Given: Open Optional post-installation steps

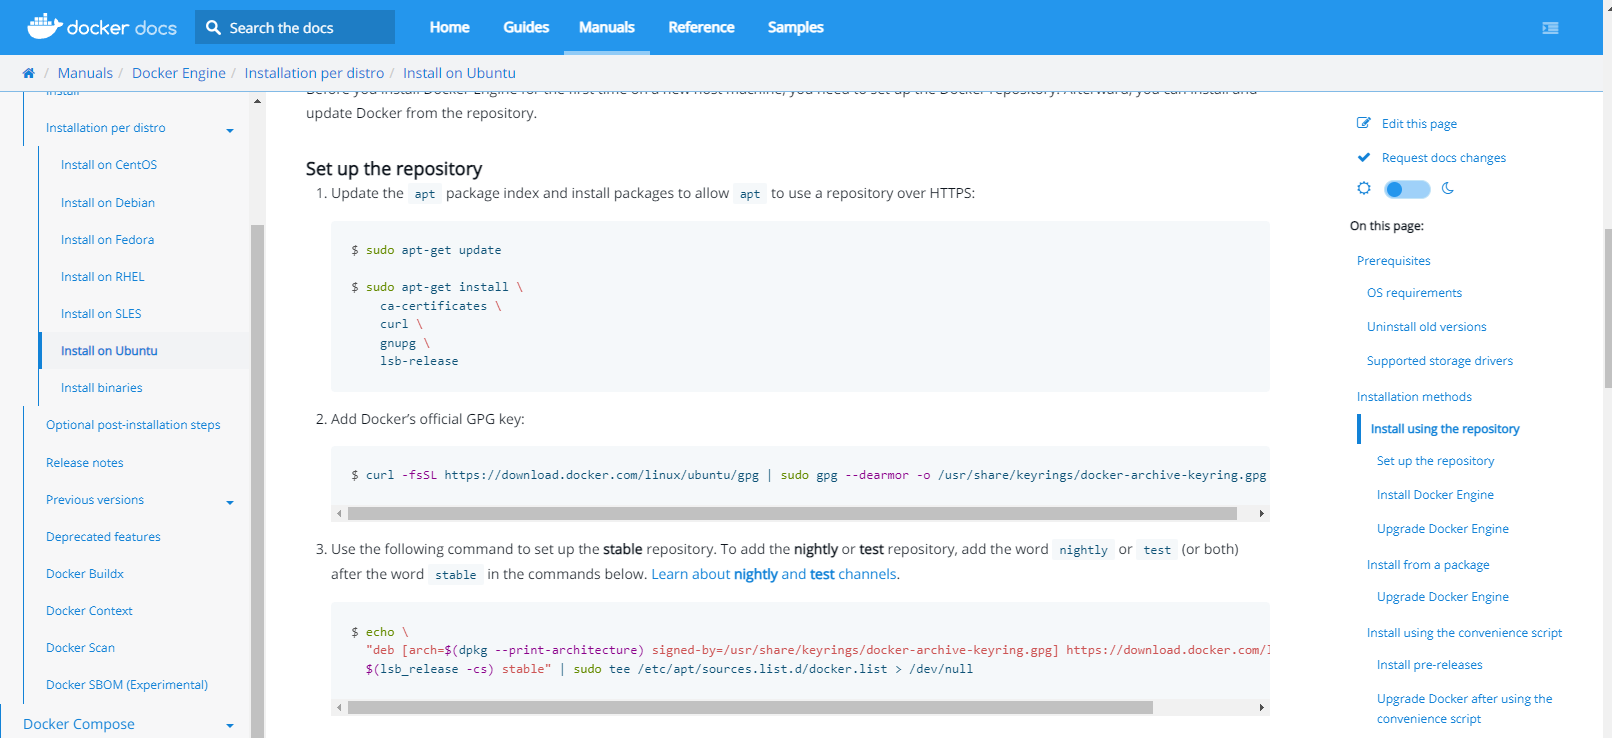Looking at the screenshot, I should click(x=133, y=425).
